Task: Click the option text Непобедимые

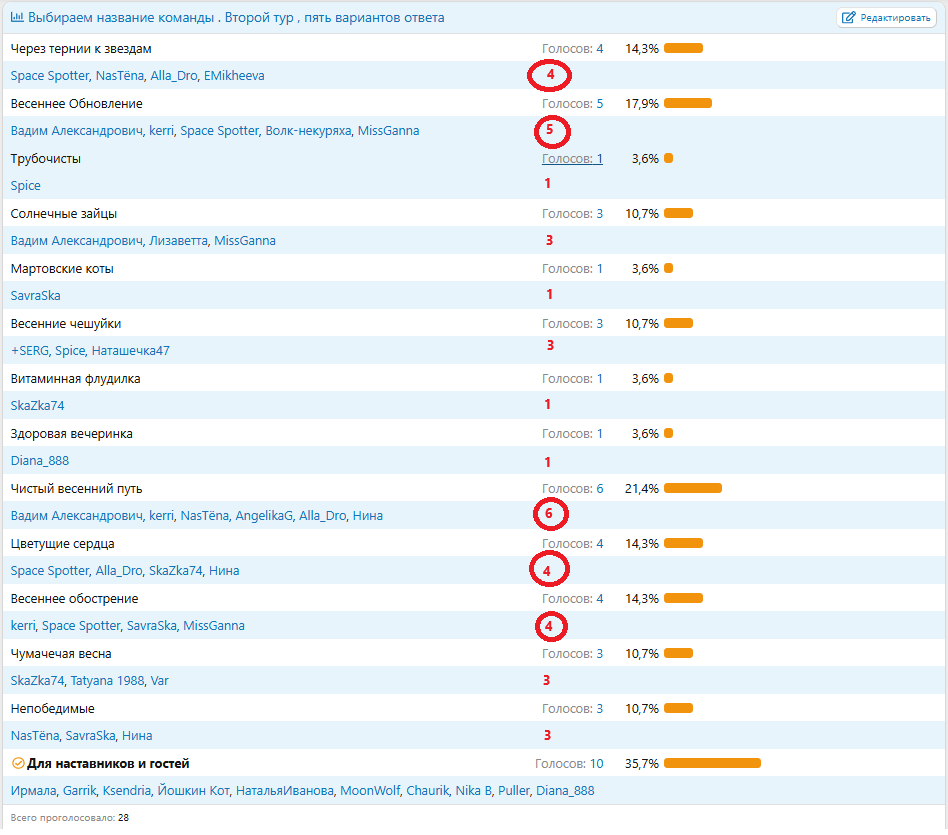Action: point(53,709)
